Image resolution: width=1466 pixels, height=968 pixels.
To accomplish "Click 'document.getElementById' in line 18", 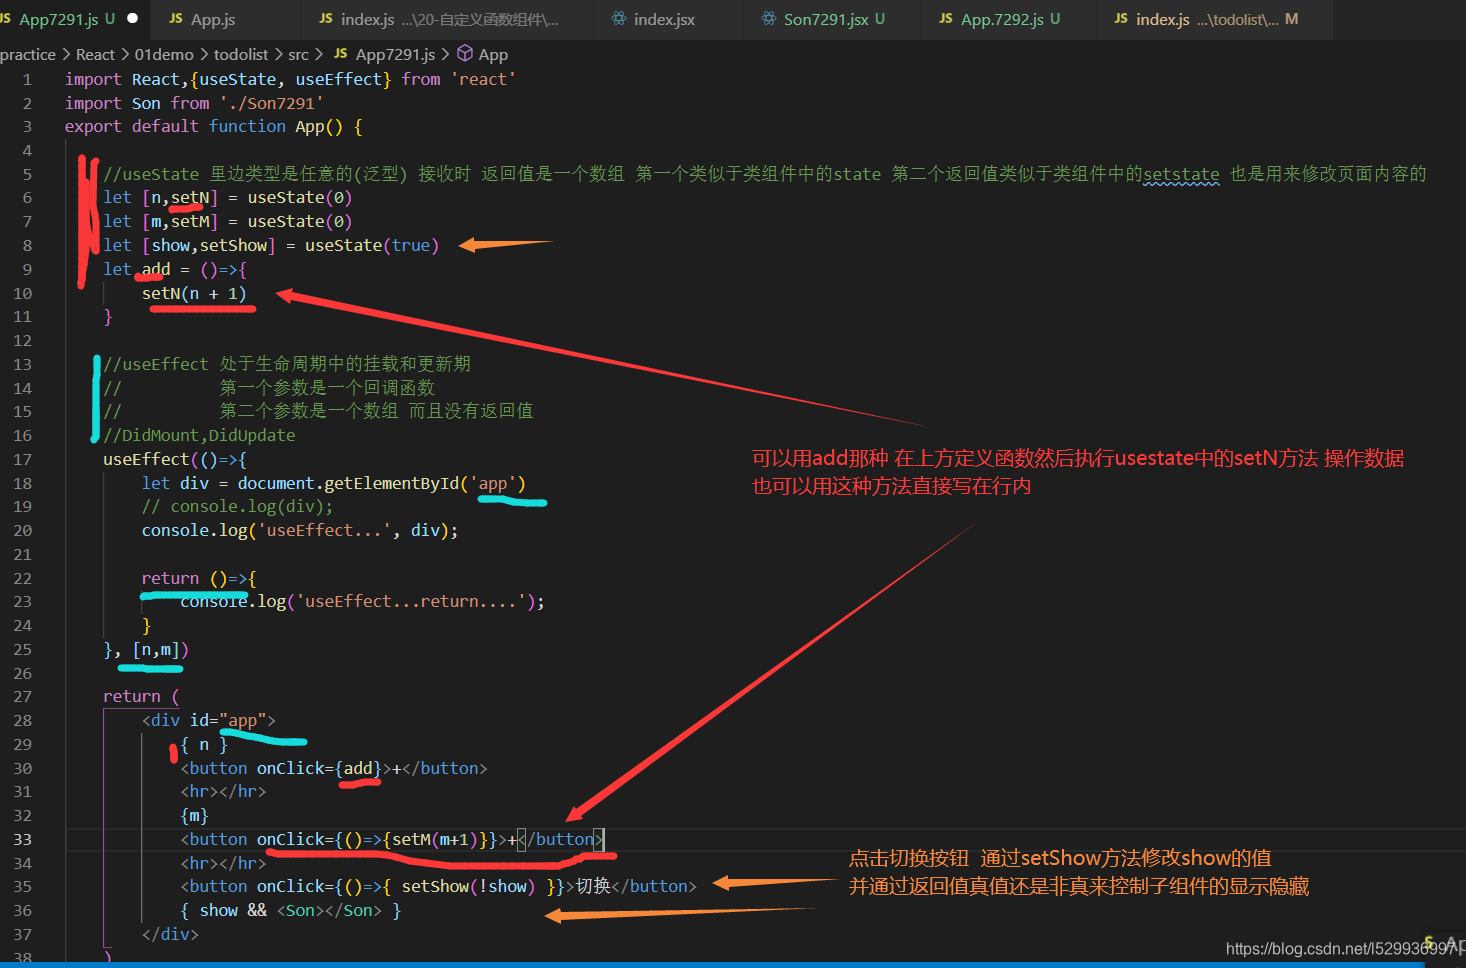I will [x=348, y=483].
